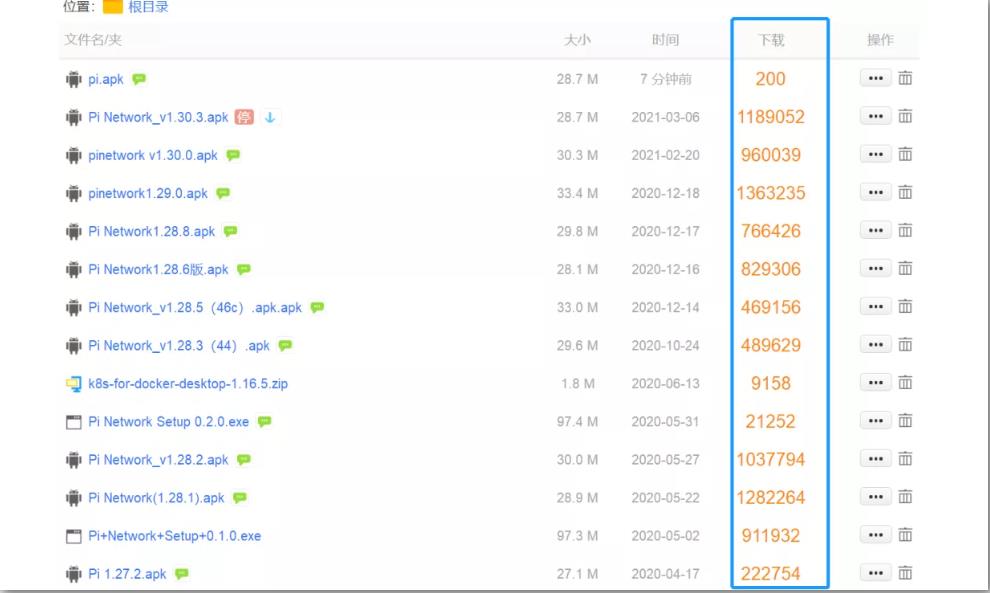Image resolution: width=990 pixels, height=593 pixels.
Task: Click the 文件名/夹 column header
Action: (93, 40)
